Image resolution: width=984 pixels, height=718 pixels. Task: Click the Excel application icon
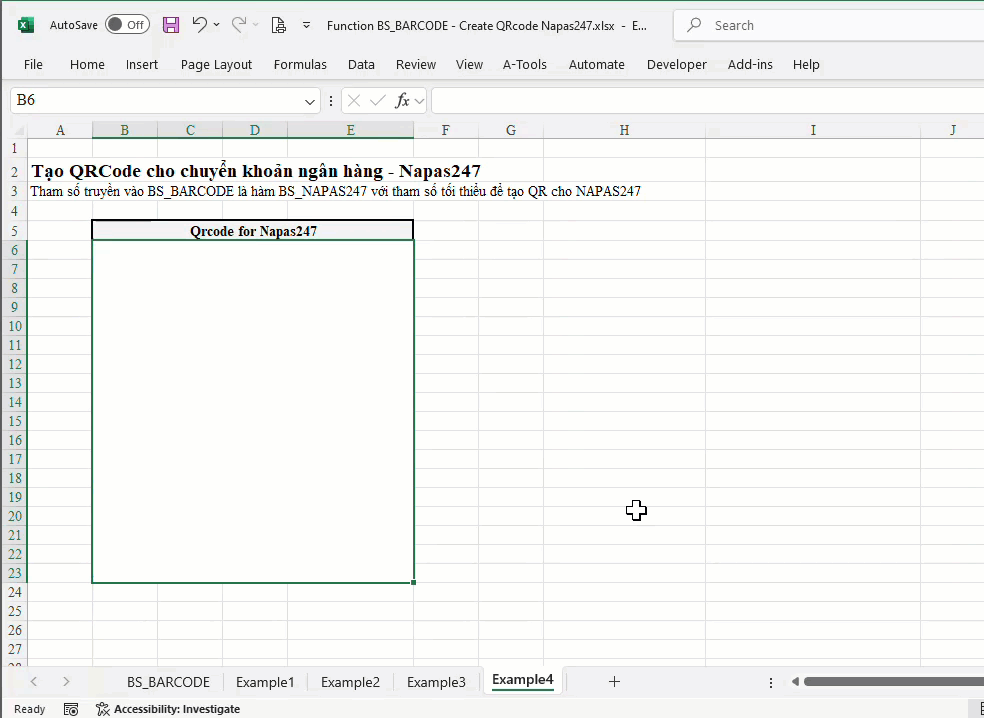click(25, 25)
